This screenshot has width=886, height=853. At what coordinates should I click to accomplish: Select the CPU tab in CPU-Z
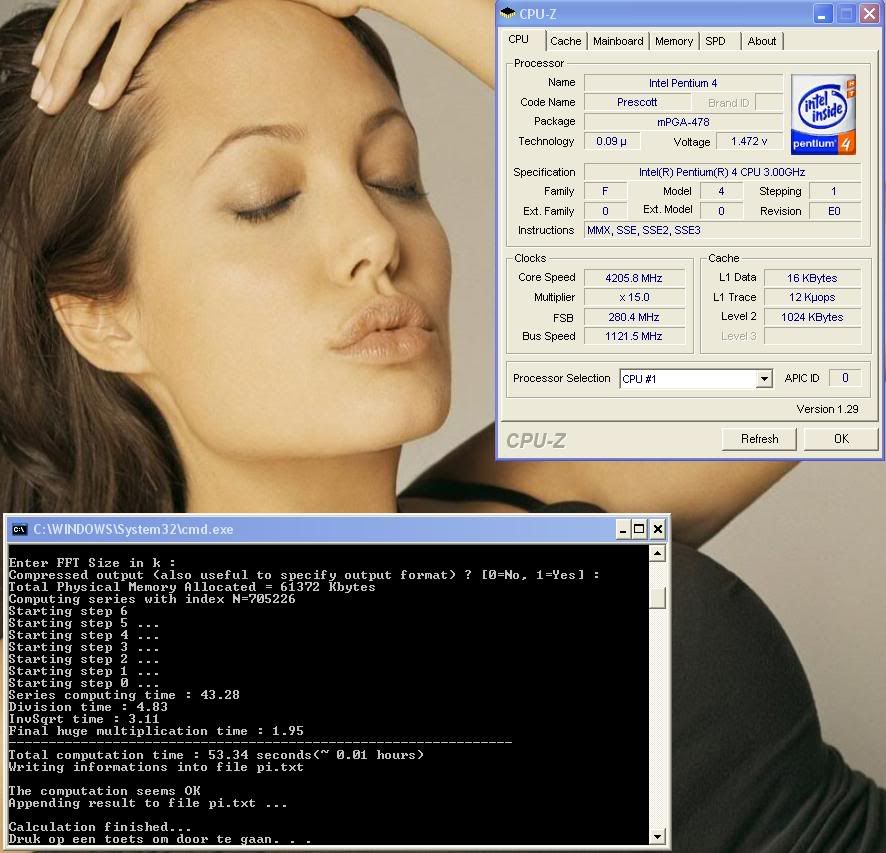[x=519, y=40]
